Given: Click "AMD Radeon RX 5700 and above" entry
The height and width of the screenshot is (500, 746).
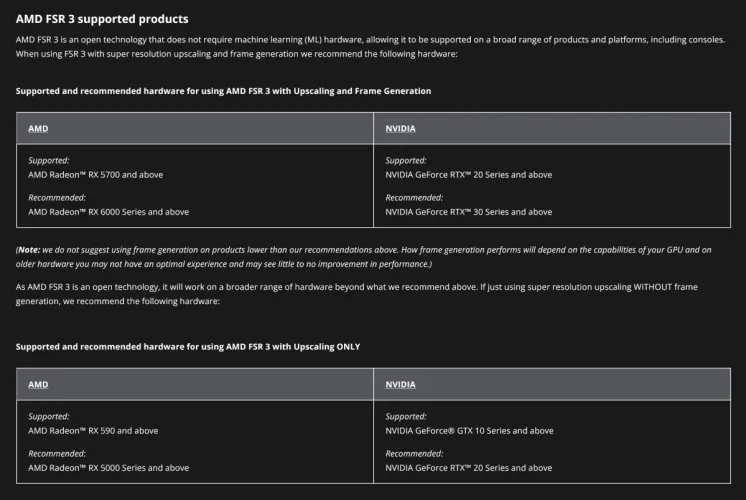Looking at the screenshot, I should click(95, 174).
